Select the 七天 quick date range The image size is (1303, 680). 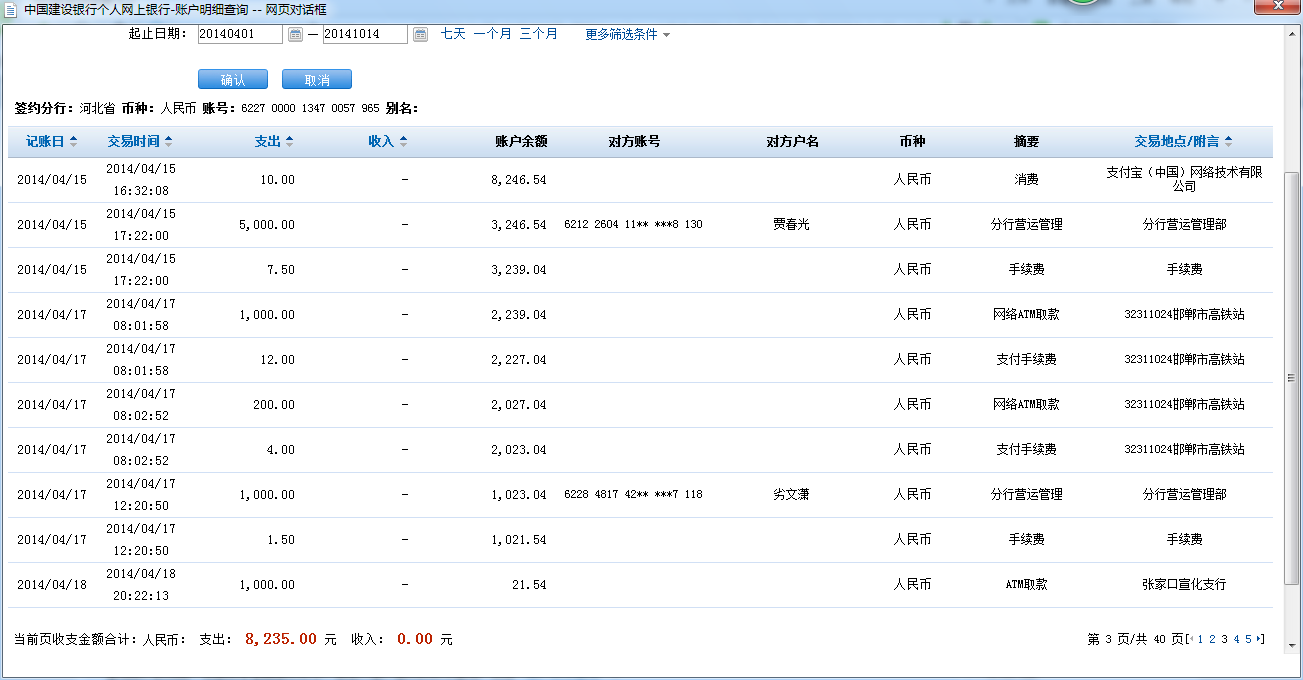pos(453,34)
